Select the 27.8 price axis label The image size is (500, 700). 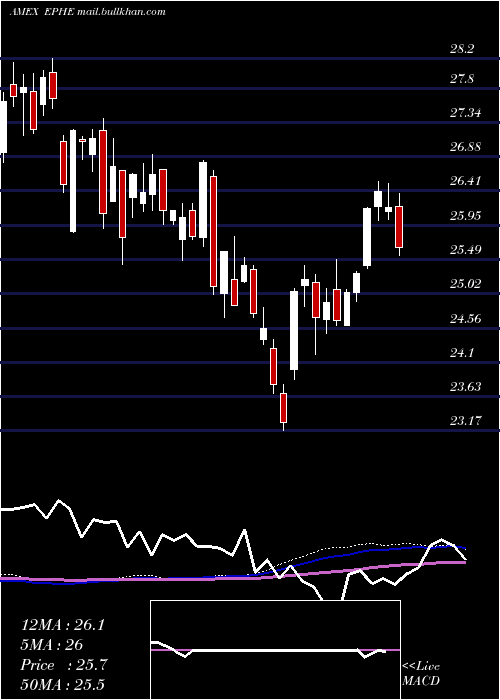(x=462, y=79)
